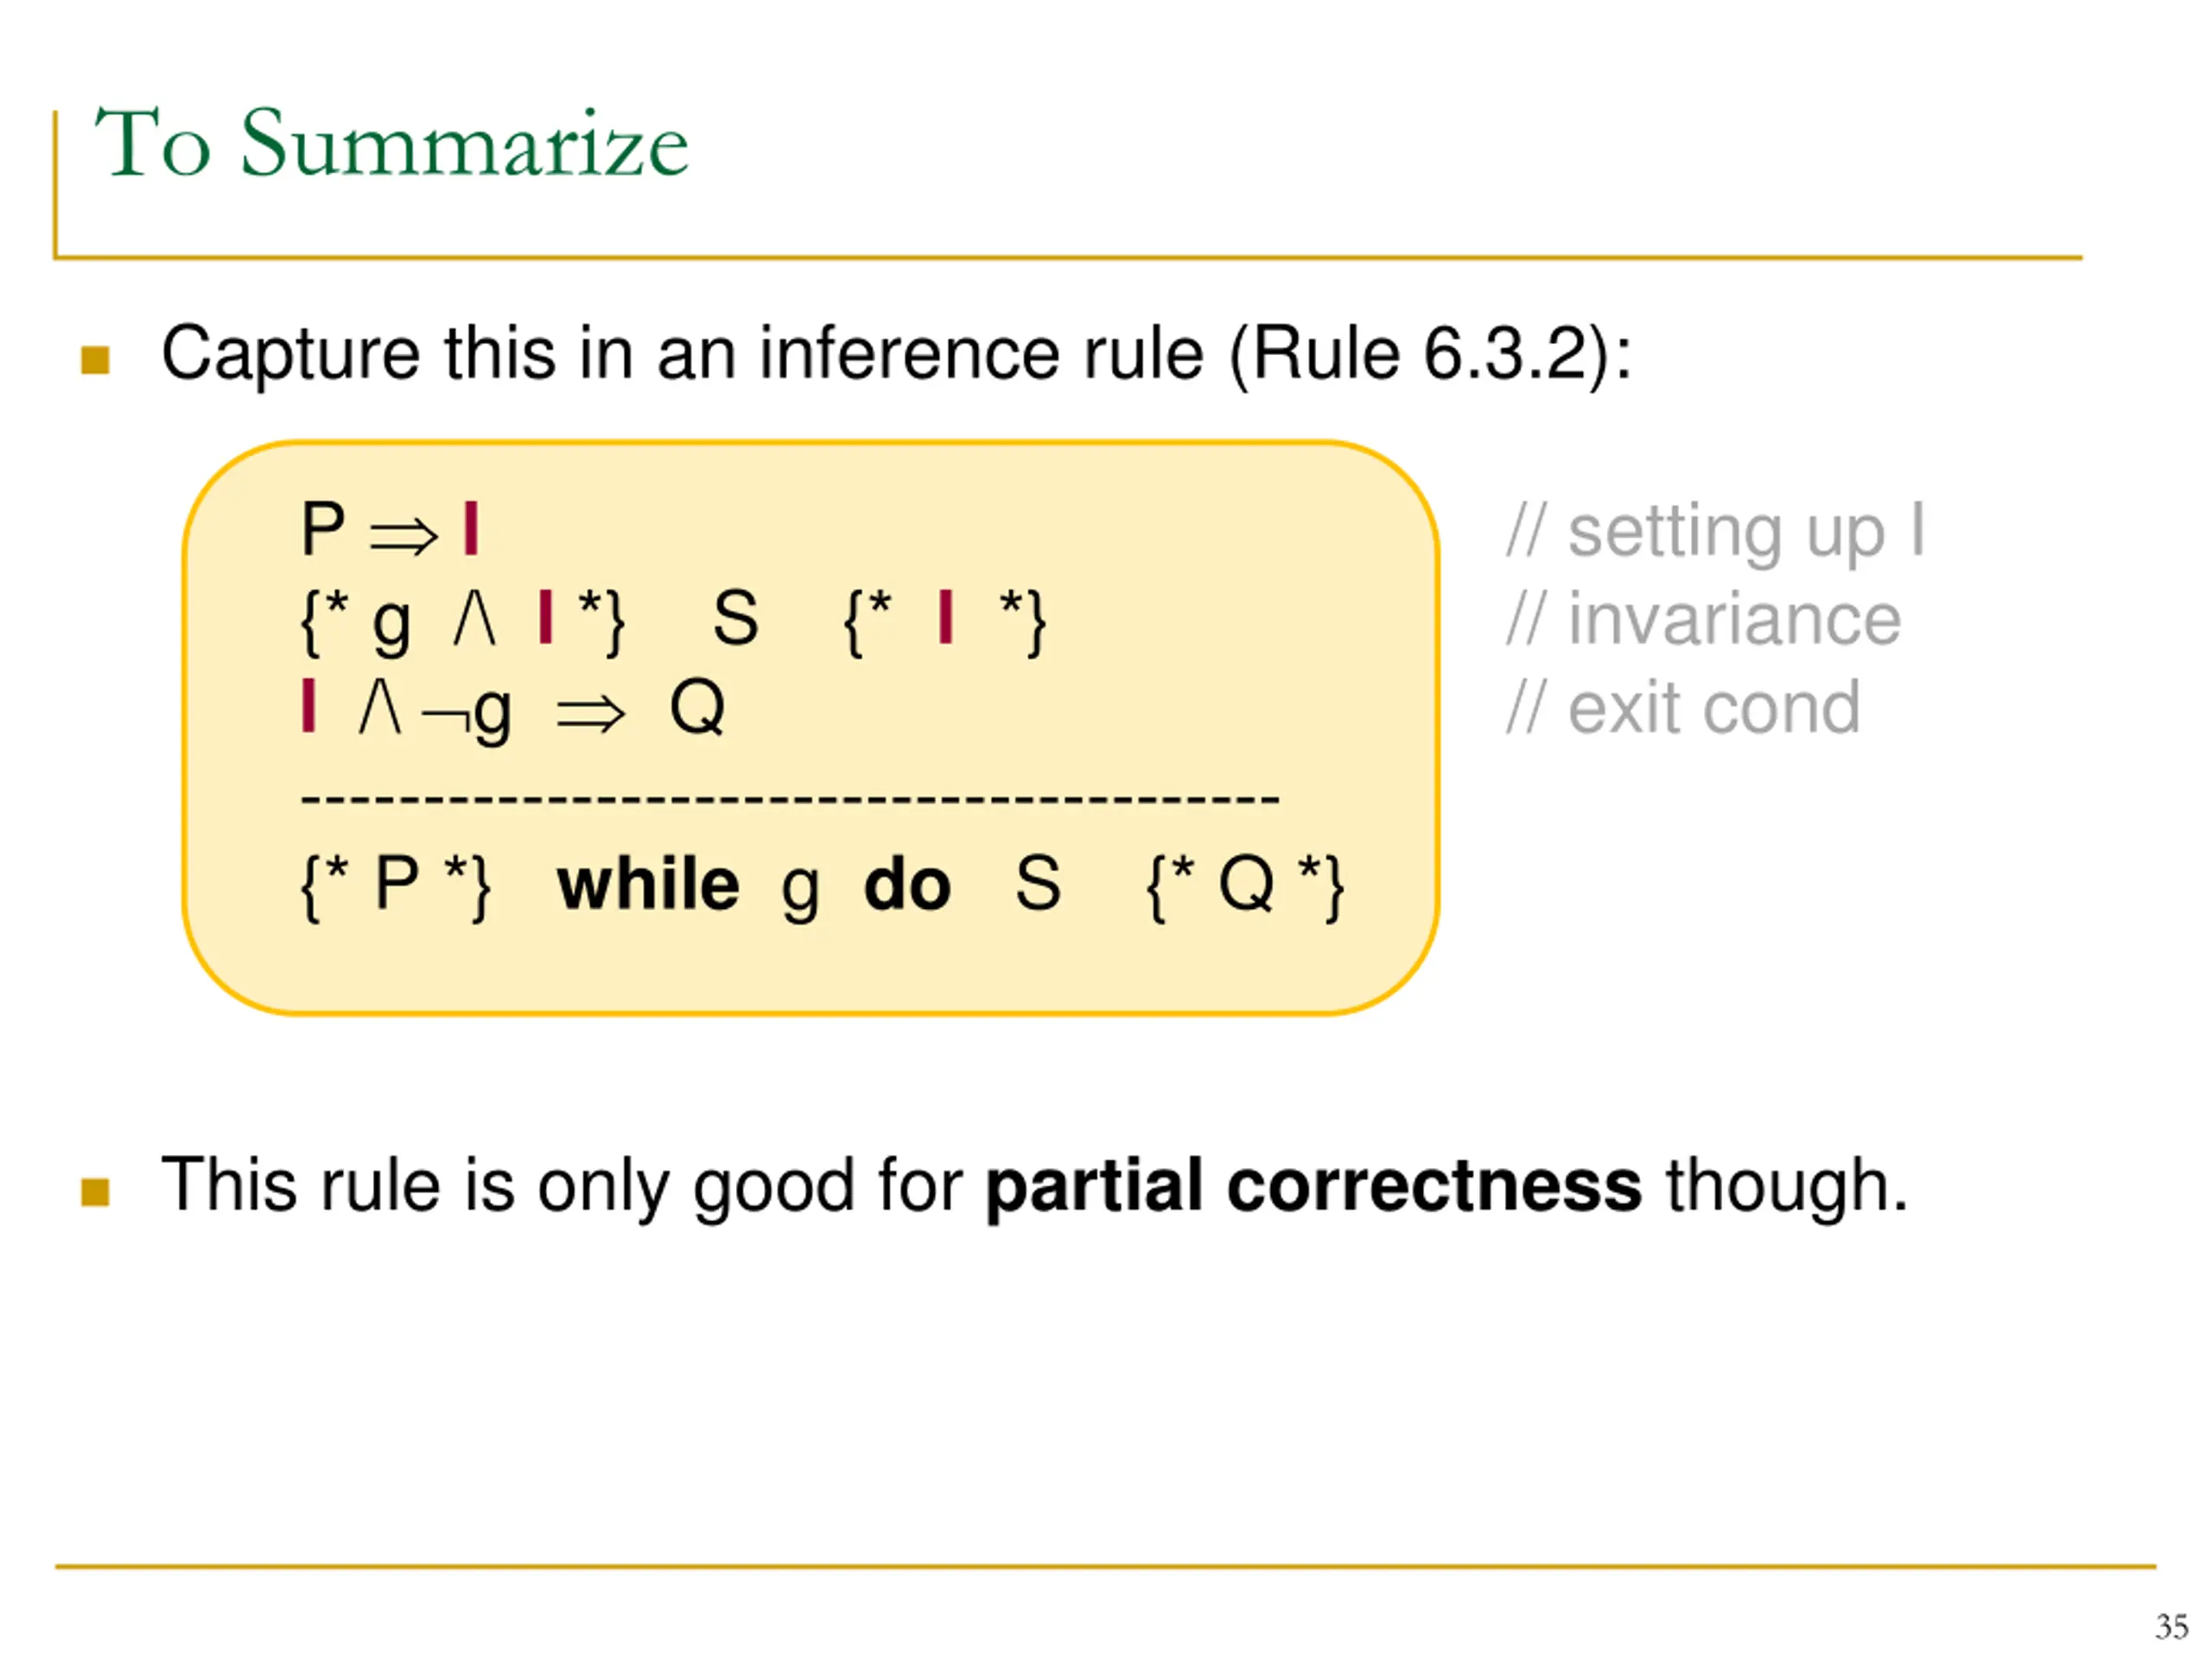
Task: Click the "// exit cond" comment
Action: tap(1683, 708)
